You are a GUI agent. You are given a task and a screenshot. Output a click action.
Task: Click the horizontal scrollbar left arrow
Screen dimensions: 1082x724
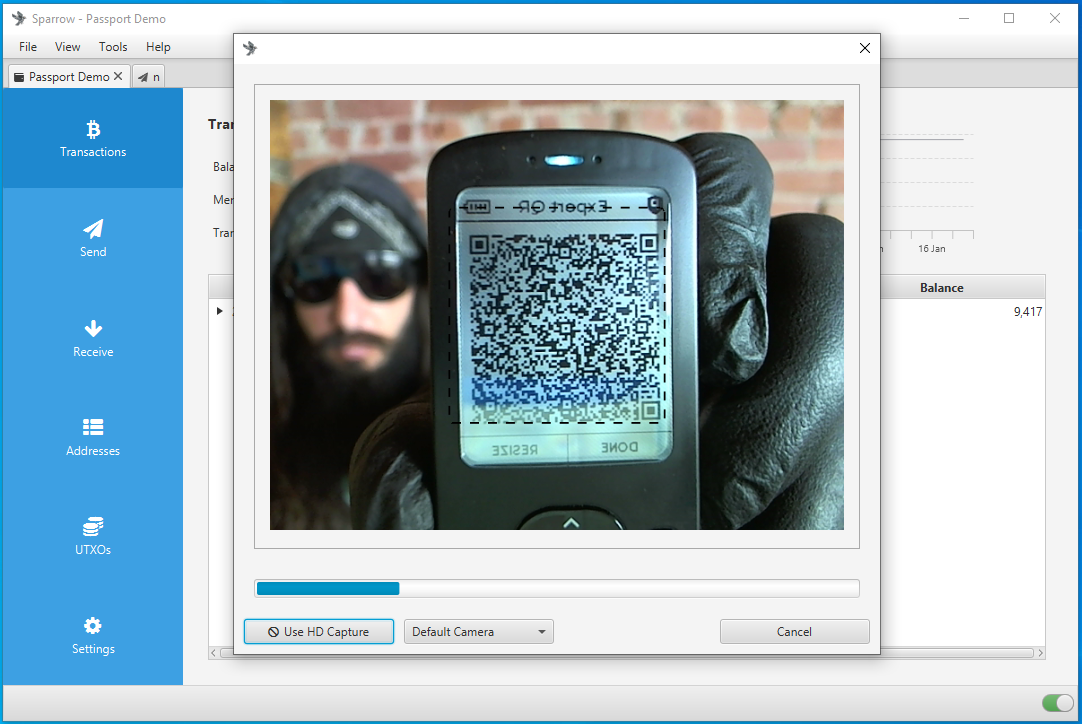pos(214,653)
